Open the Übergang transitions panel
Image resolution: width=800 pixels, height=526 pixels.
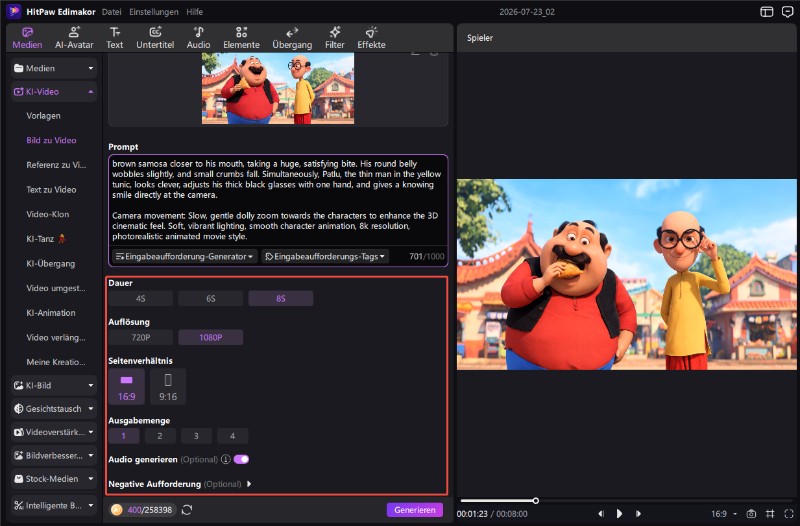(292, 38)
